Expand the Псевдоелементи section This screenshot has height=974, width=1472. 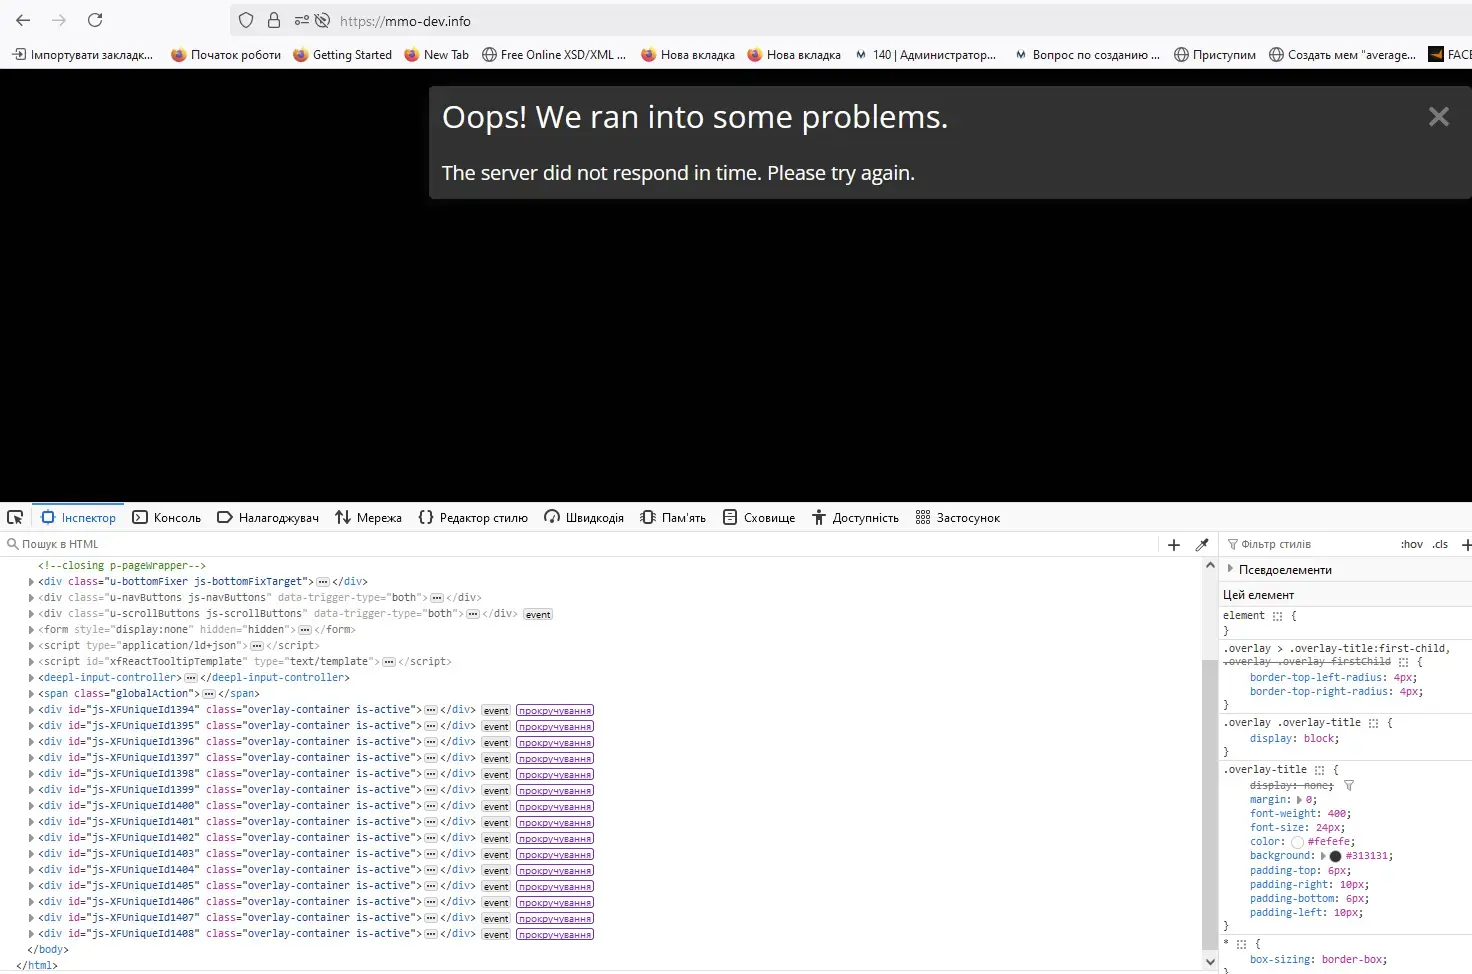1230,569
